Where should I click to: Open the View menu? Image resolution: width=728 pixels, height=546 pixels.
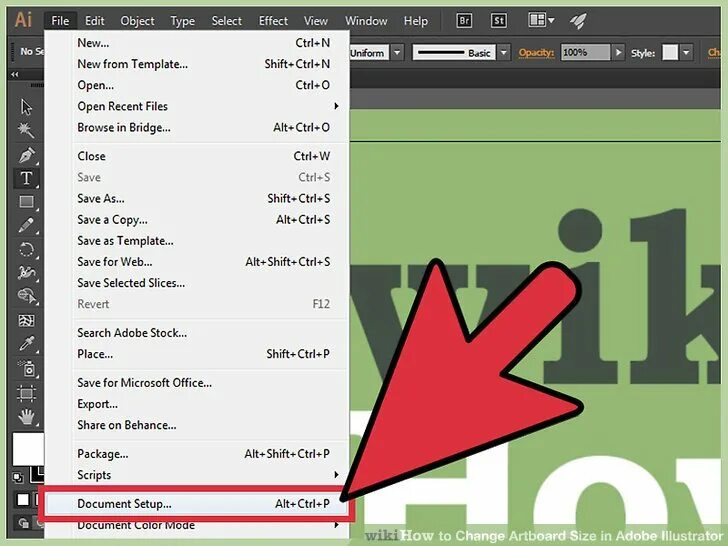tap(316, 21)
